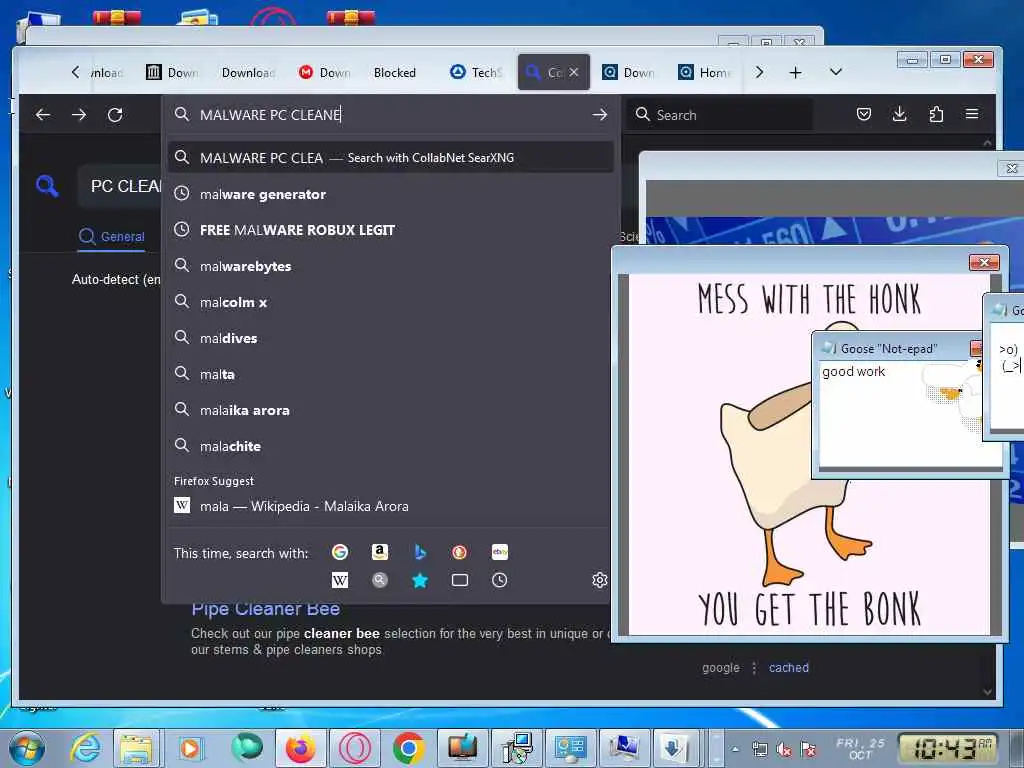Open Windows Explorer folder on the taskbar
Viewport: 1024px width, 768px height.
point(137,748)
